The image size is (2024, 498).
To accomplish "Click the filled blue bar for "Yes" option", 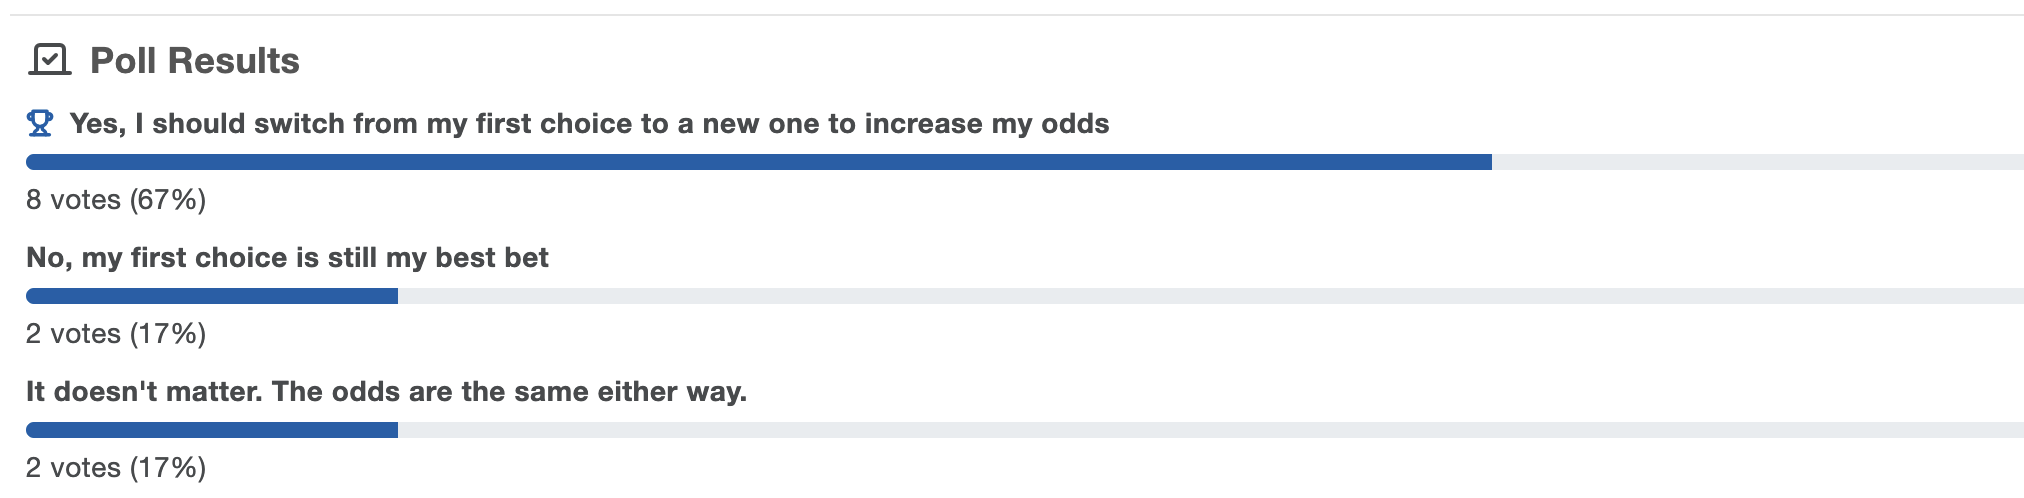I will [758, 162].
